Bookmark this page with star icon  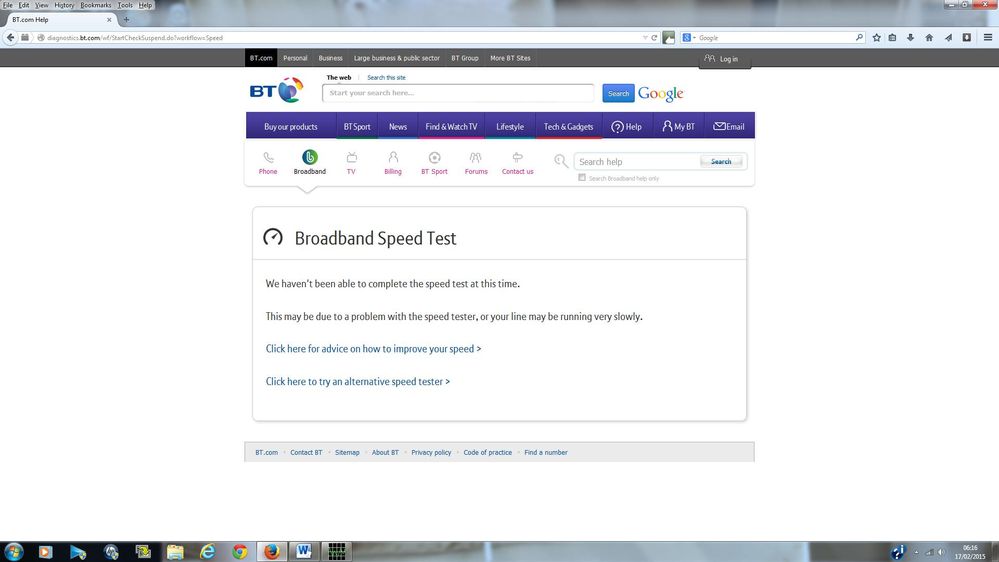(877, 38)
